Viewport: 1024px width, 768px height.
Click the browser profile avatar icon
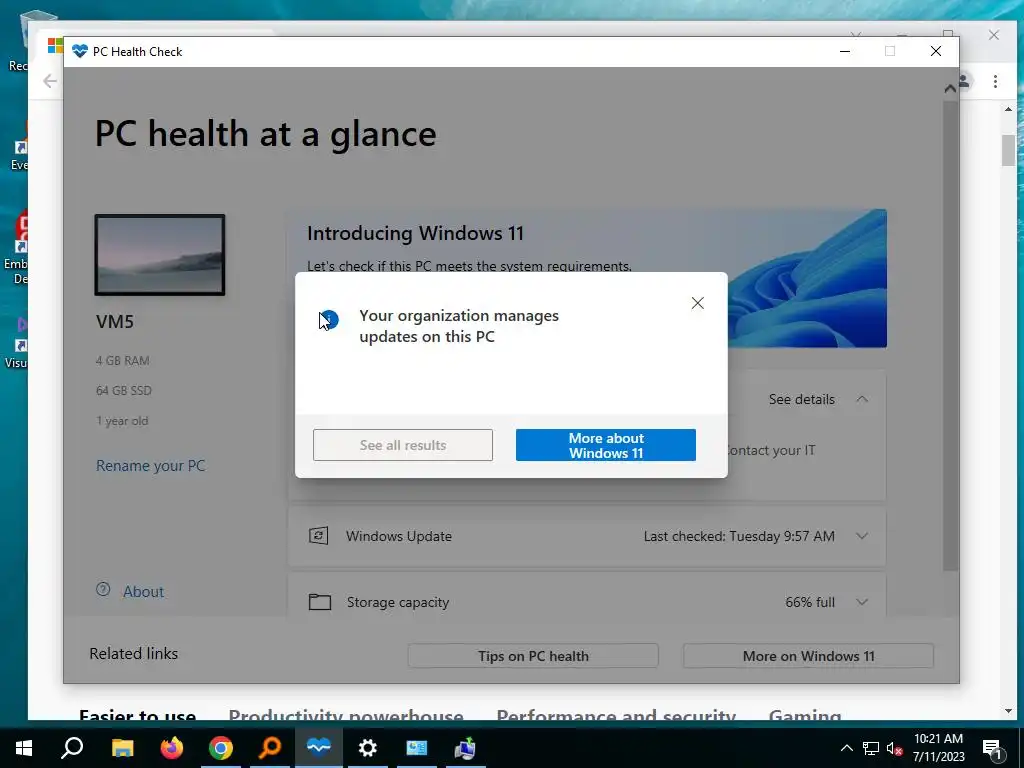tap(965, 81)
